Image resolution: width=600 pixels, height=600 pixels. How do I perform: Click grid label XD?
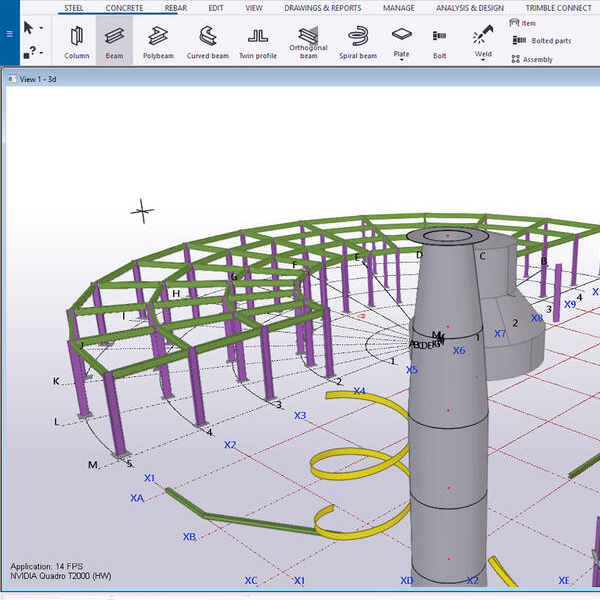[x=406, y=580]
